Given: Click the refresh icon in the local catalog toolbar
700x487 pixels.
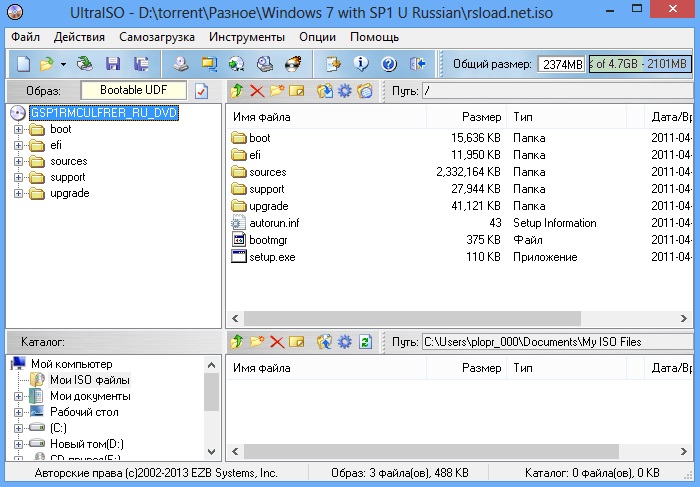Looking at the screenshot, I should pos(365,341).
